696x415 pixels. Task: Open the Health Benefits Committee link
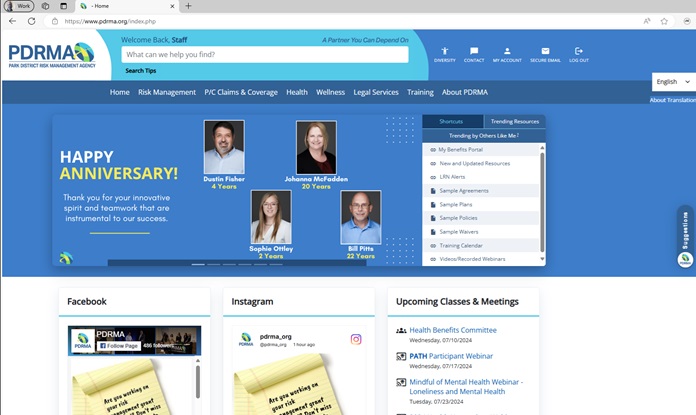tap(452, 330)
